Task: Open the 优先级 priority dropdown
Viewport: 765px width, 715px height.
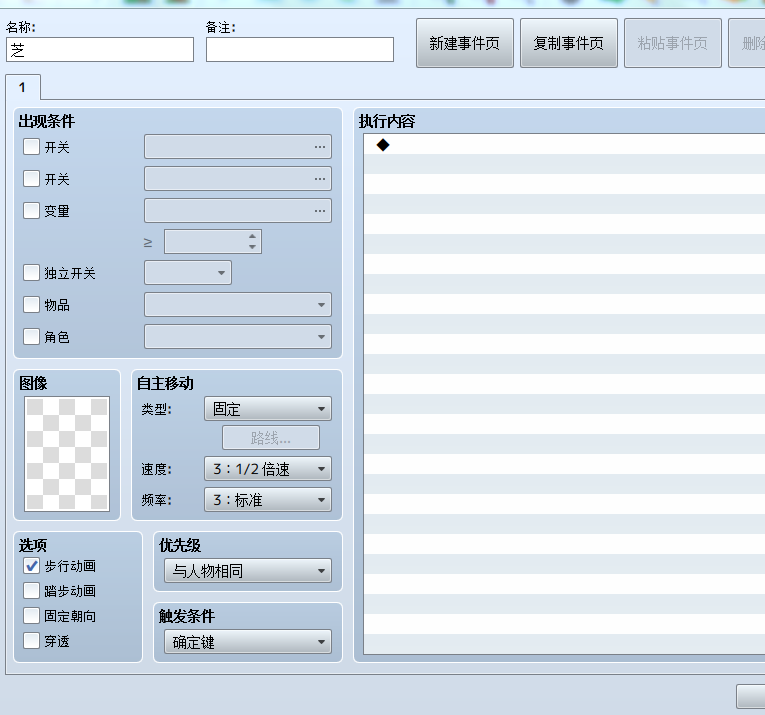Action: 248,571
